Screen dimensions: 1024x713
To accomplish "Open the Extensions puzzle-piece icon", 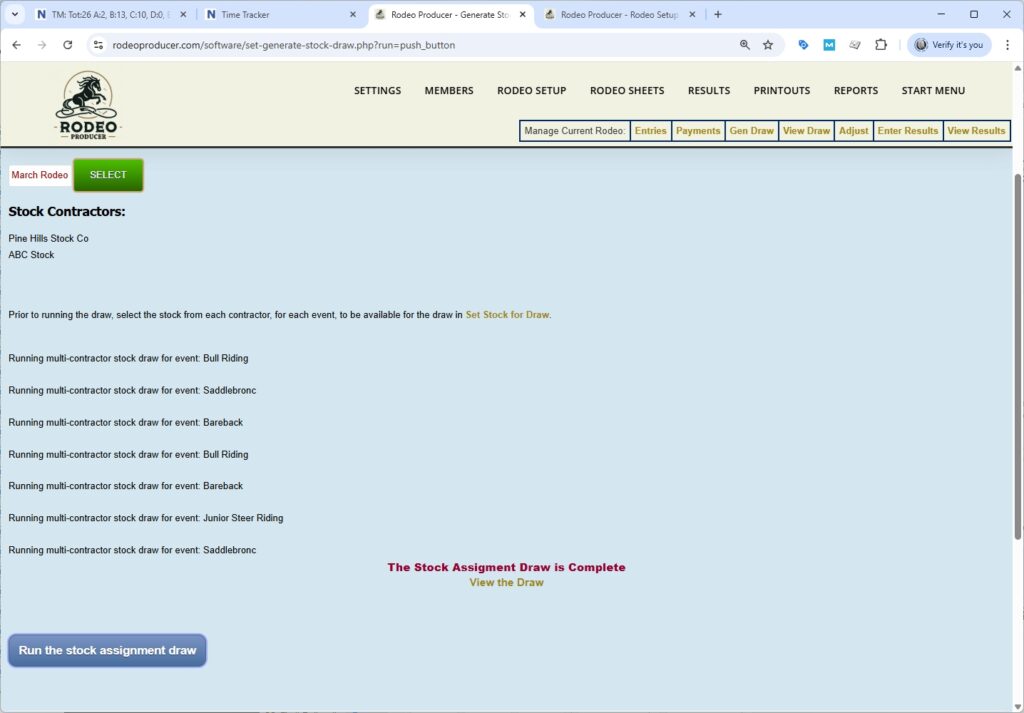I will coord(881,45).
